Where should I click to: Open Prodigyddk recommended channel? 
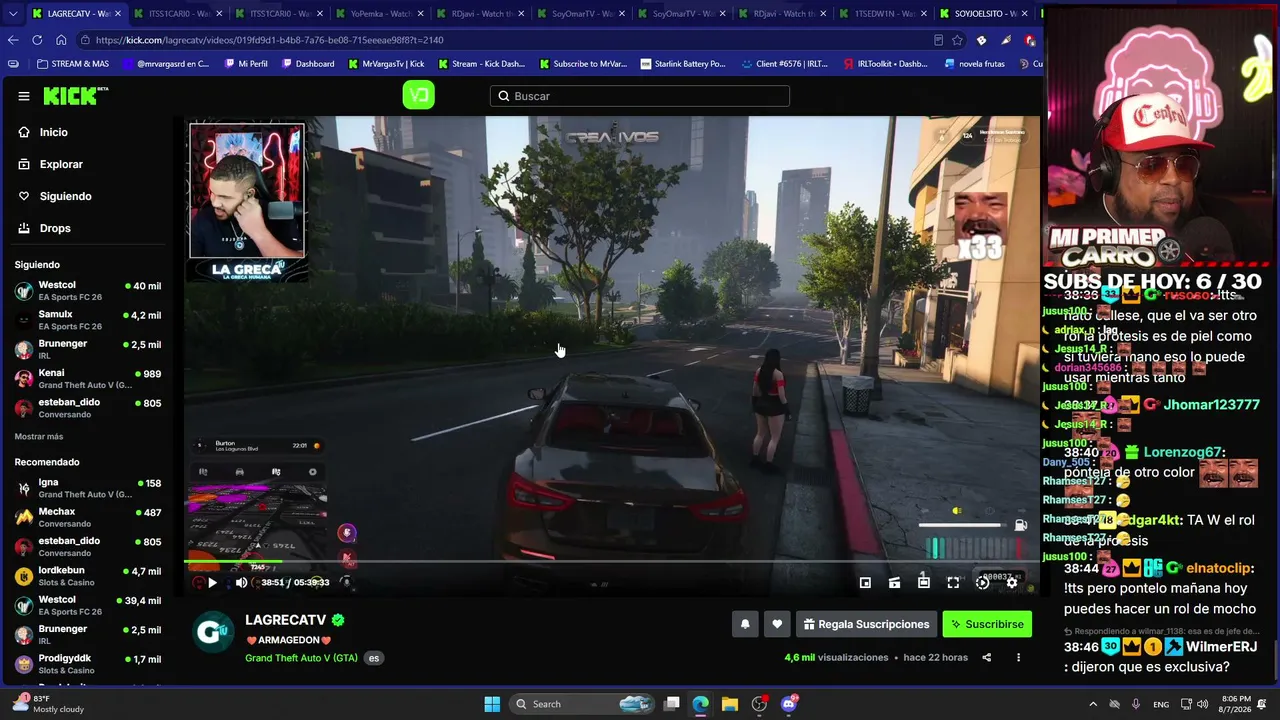point(88,664)
